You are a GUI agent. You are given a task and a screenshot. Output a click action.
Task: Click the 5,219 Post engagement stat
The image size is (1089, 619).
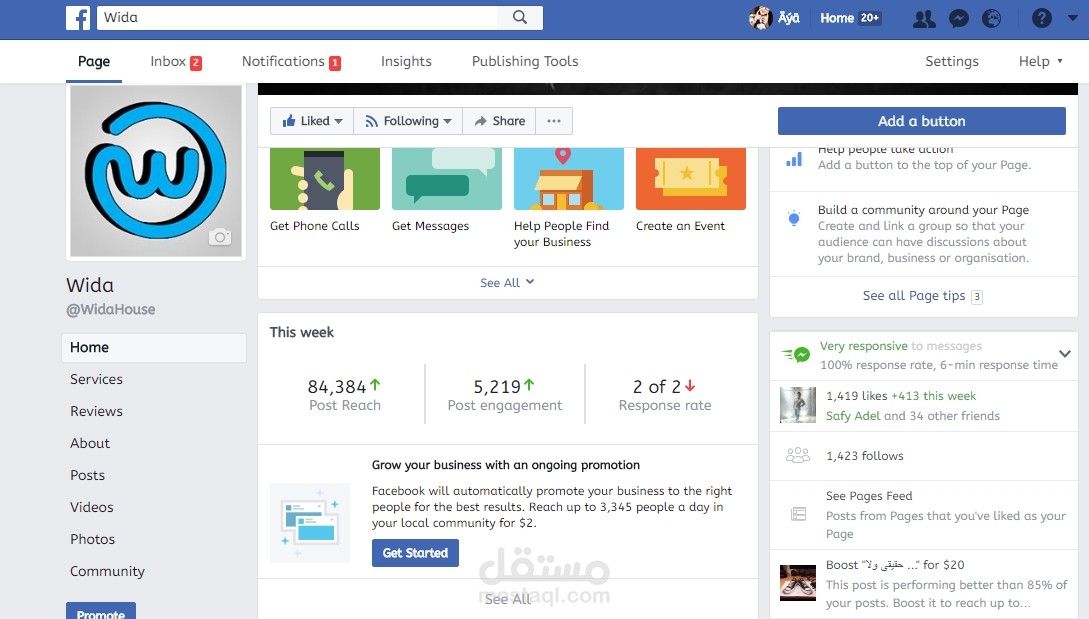coord(505,395)
